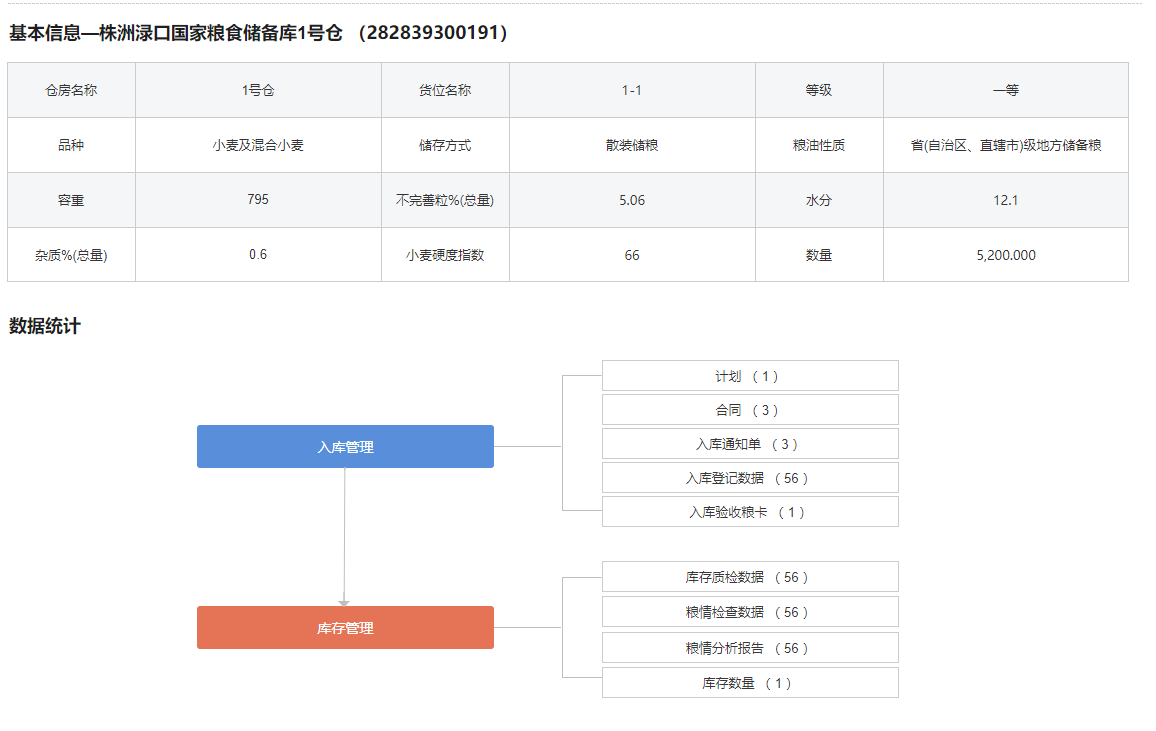
Task: Open 入库通知单 (3) records
Action: (x=749, y=444)
